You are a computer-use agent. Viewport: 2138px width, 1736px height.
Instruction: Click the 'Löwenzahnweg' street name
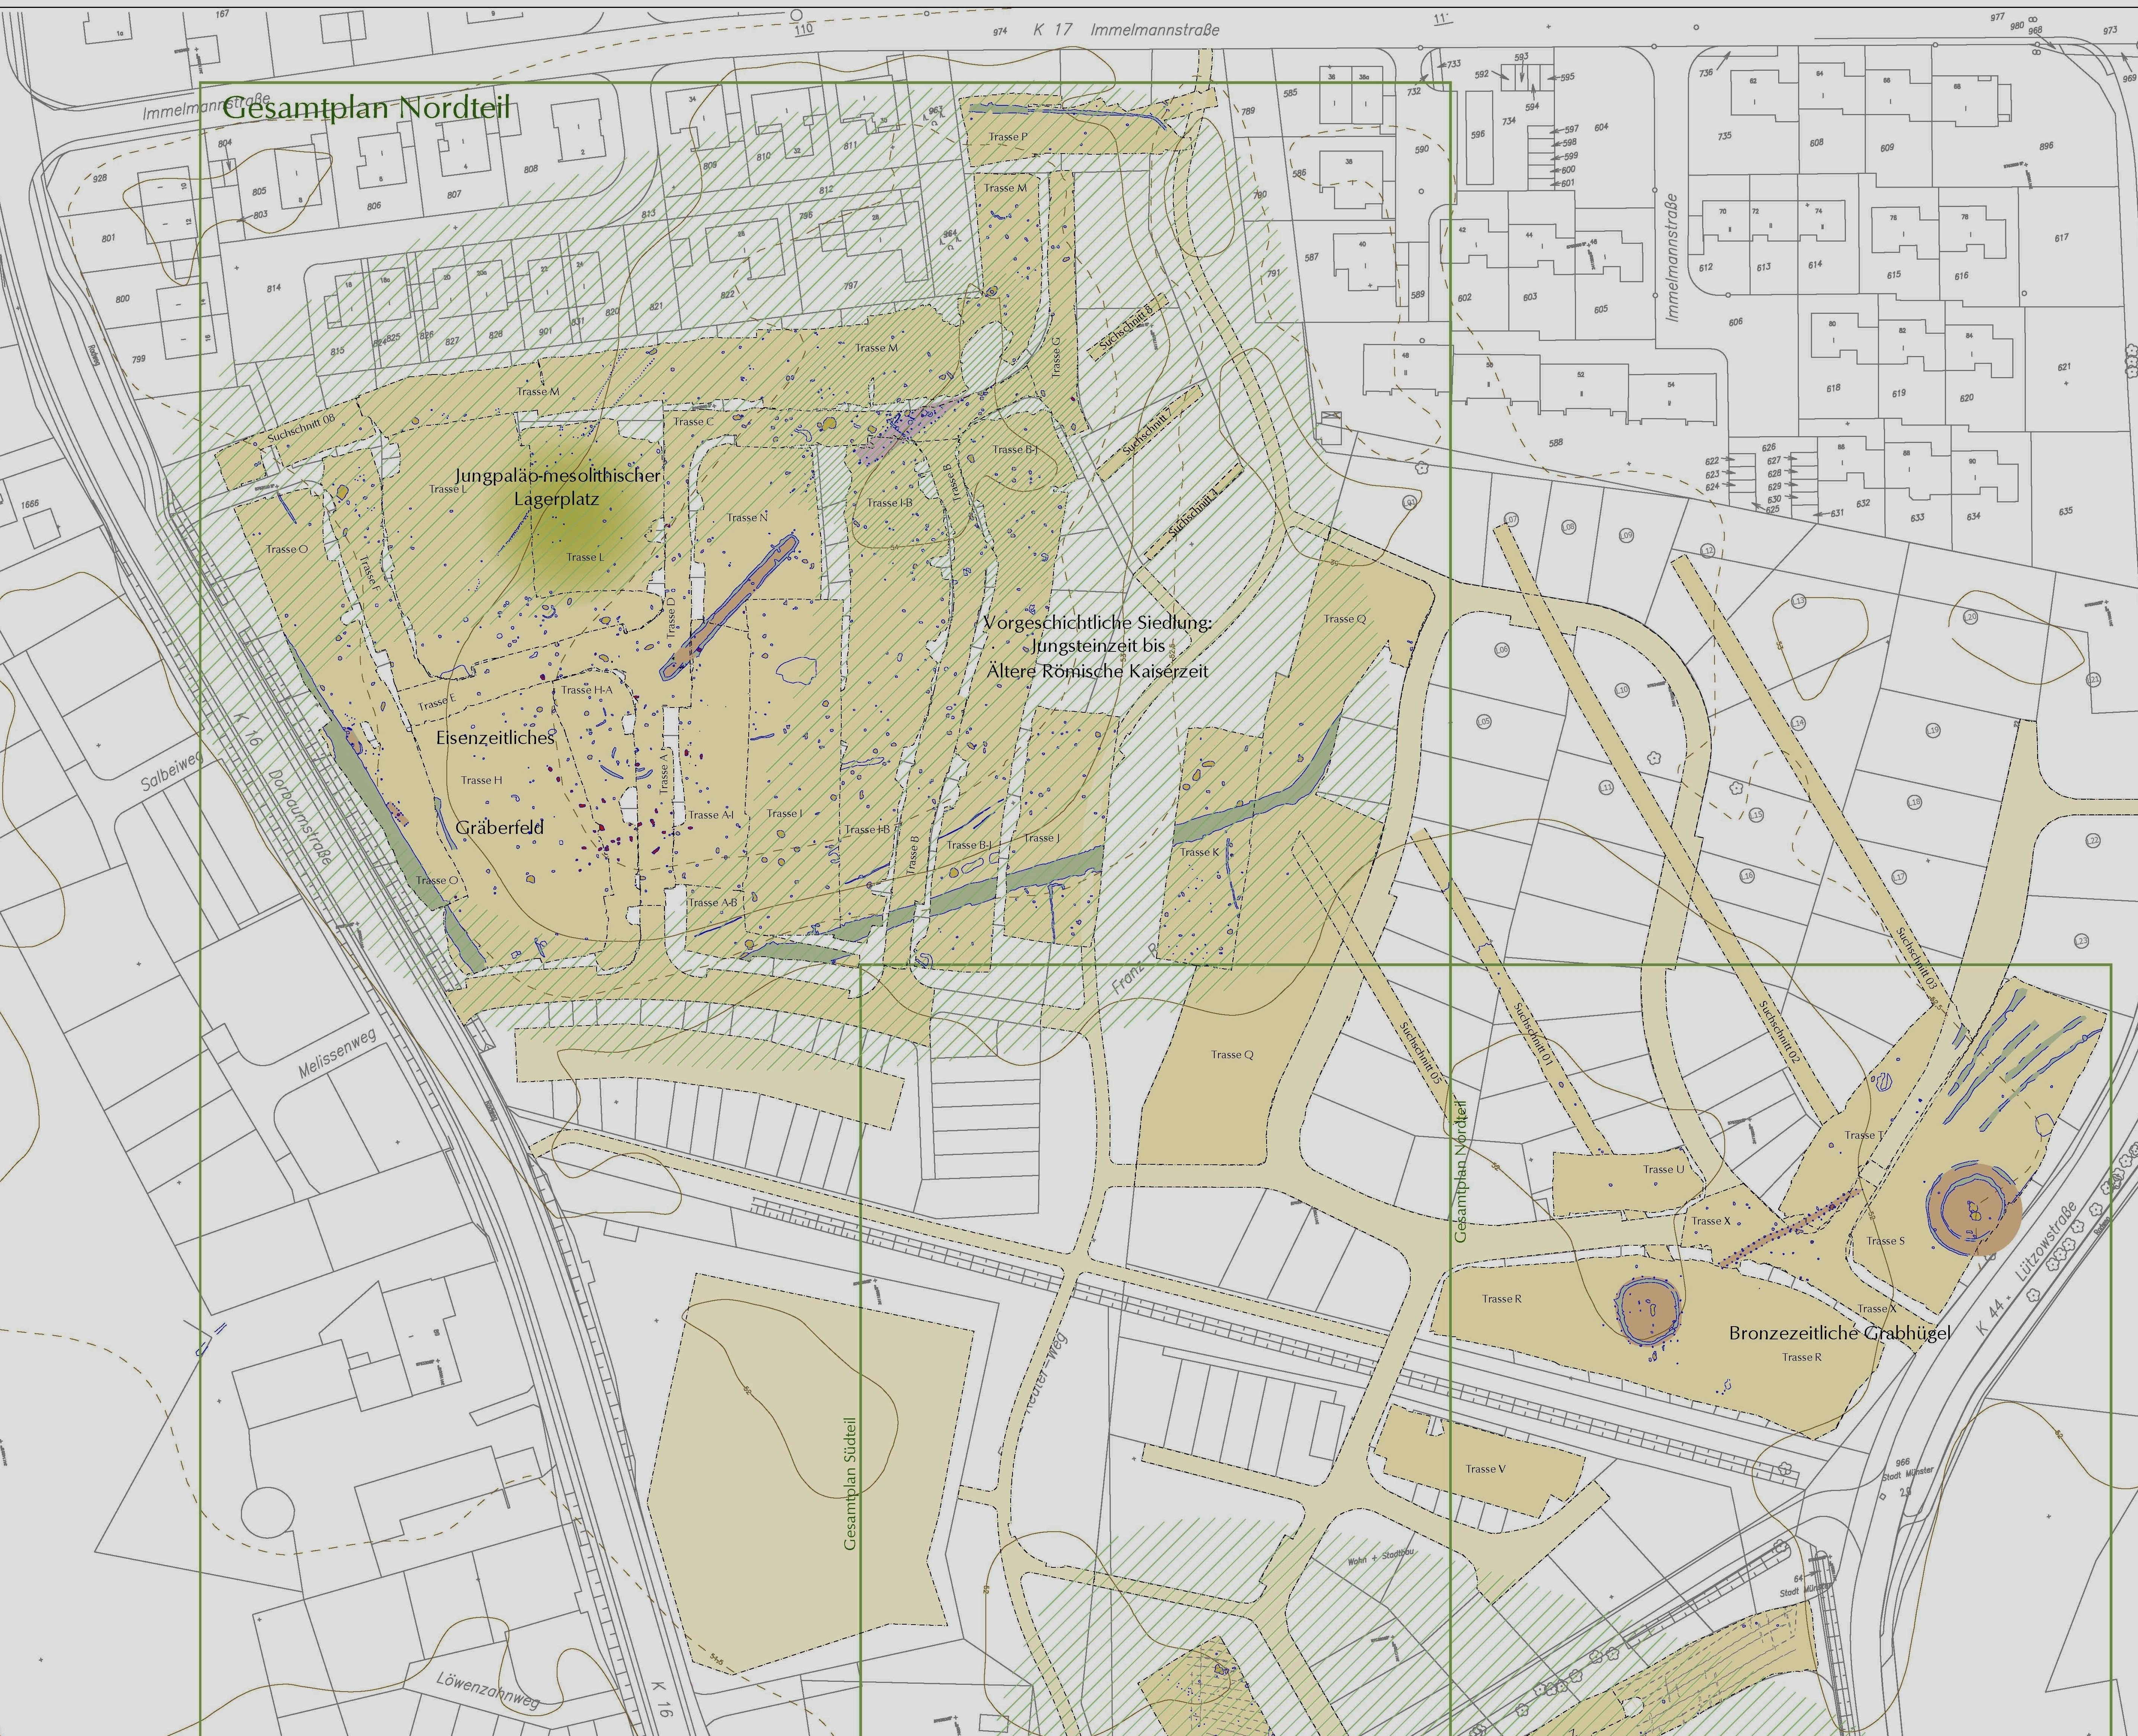(x=488, y=1690)
